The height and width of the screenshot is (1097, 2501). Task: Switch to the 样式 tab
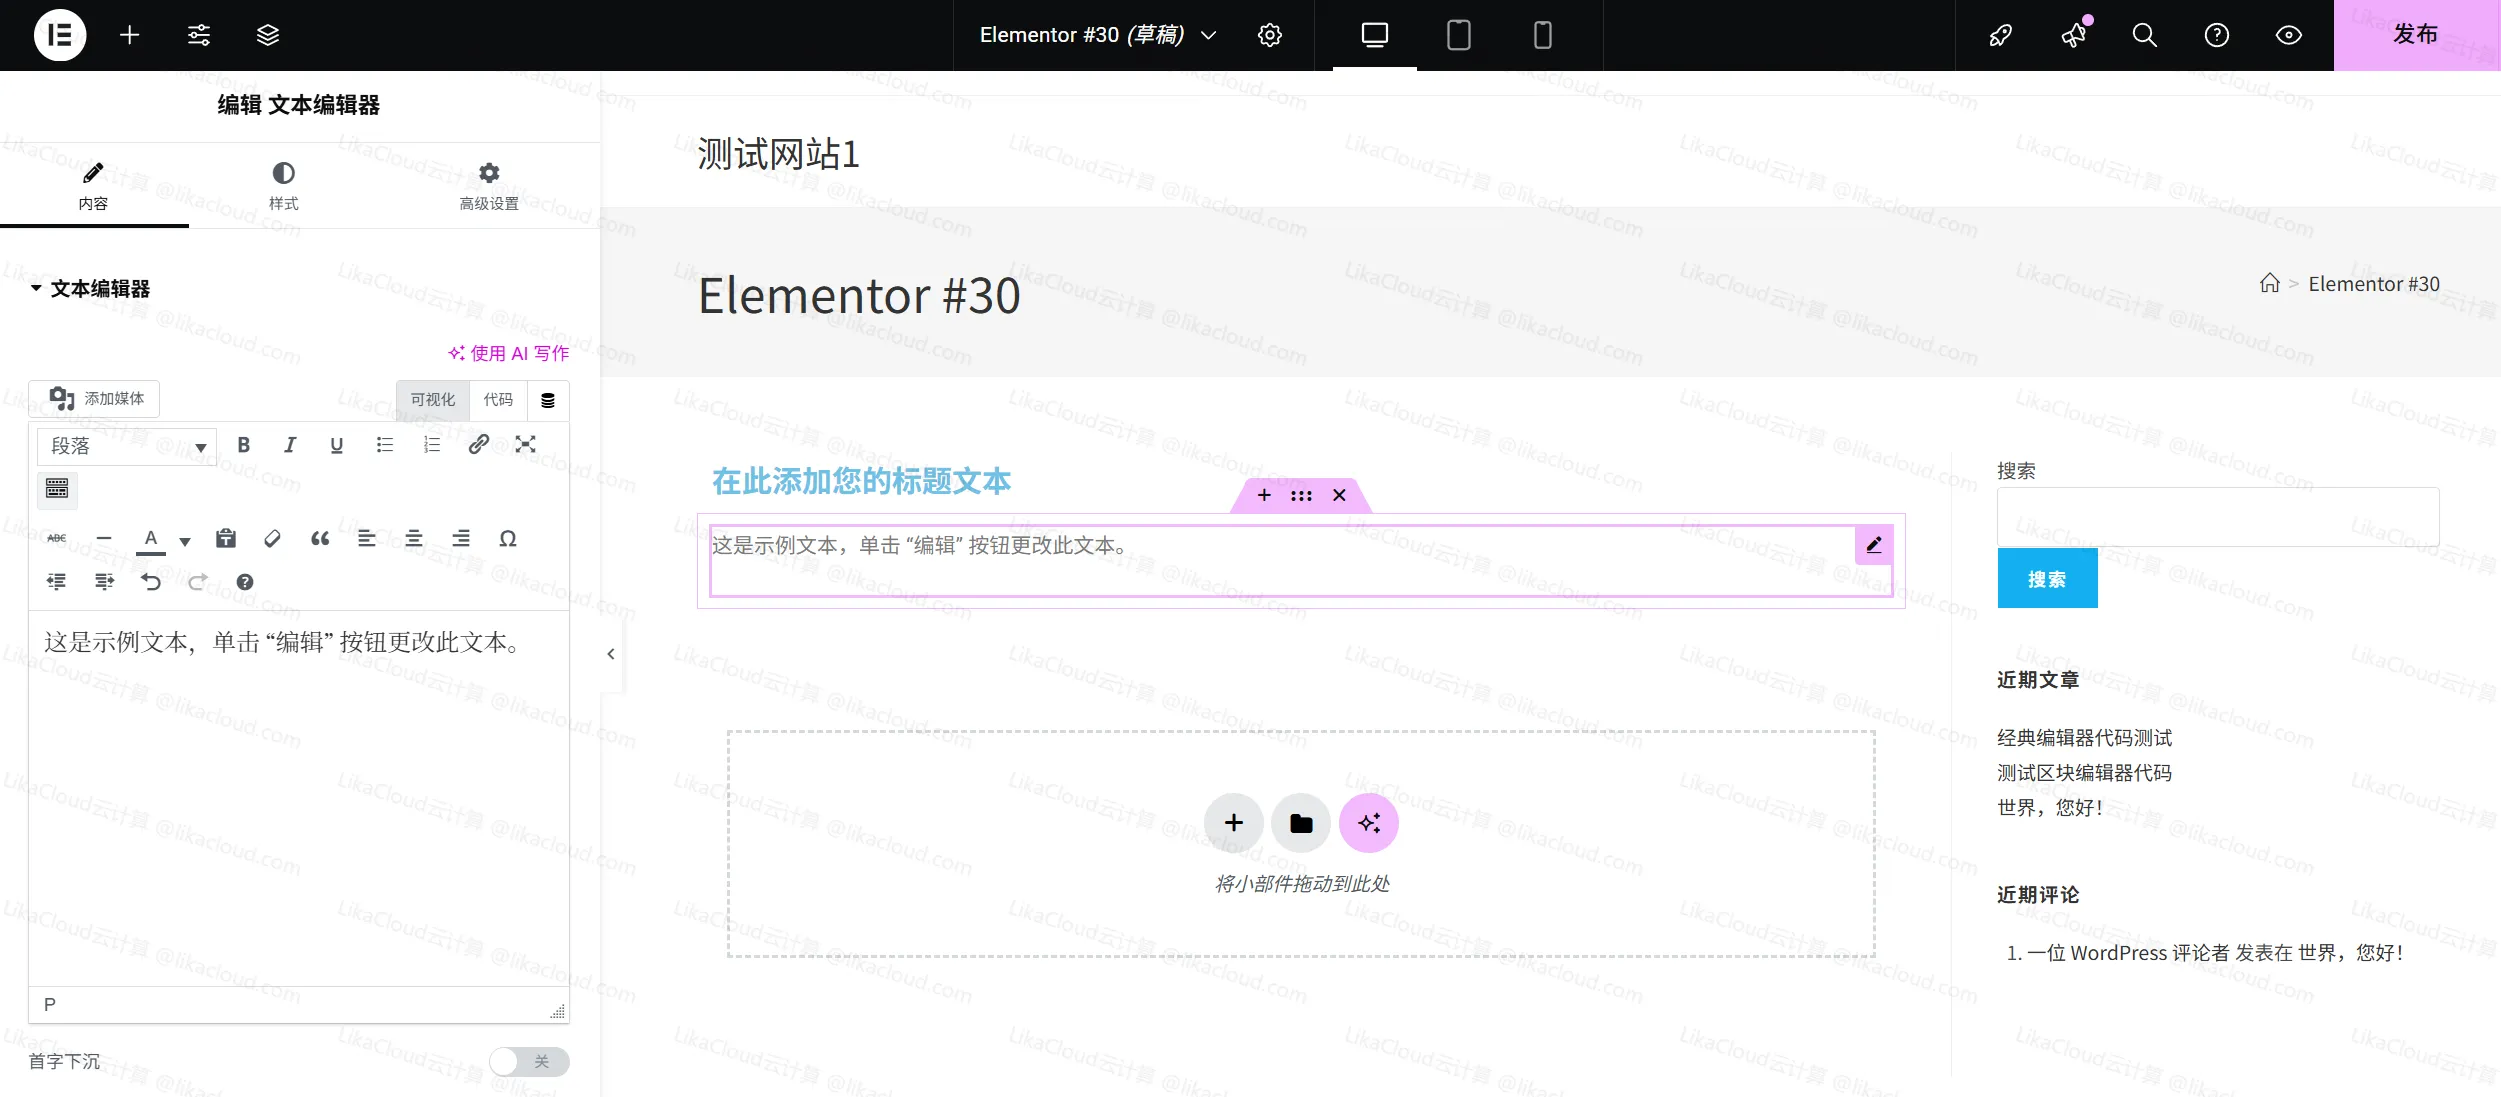(284, 186)
